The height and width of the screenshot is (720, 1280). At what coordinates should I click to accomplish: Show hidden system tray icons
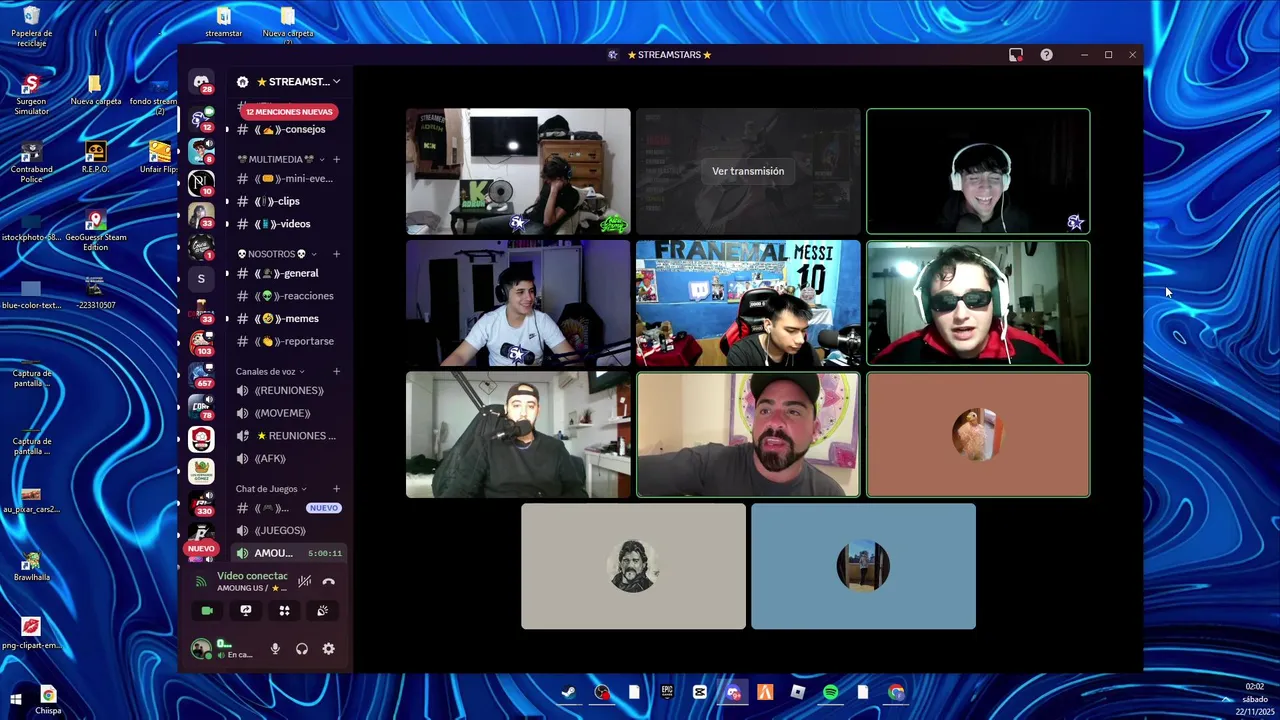pyautogui.click(x=1227, y=700)
